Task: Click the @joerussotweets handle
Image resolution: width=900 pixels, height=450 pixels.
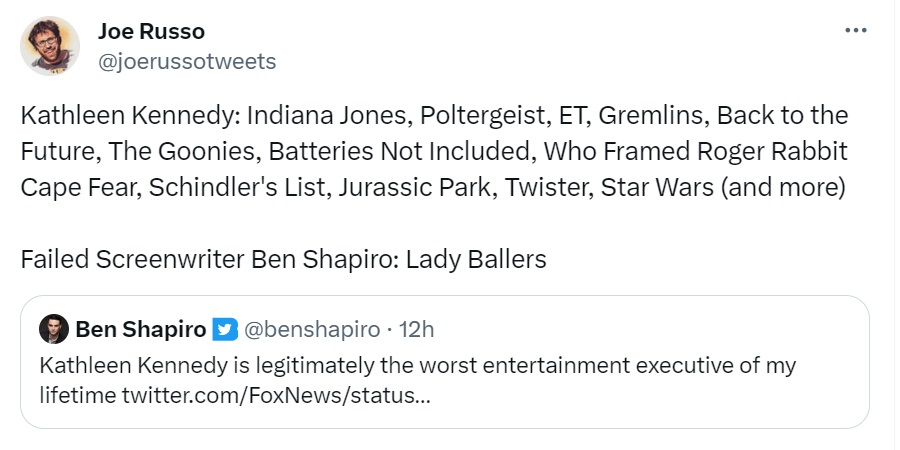Action: click(187, 62)
